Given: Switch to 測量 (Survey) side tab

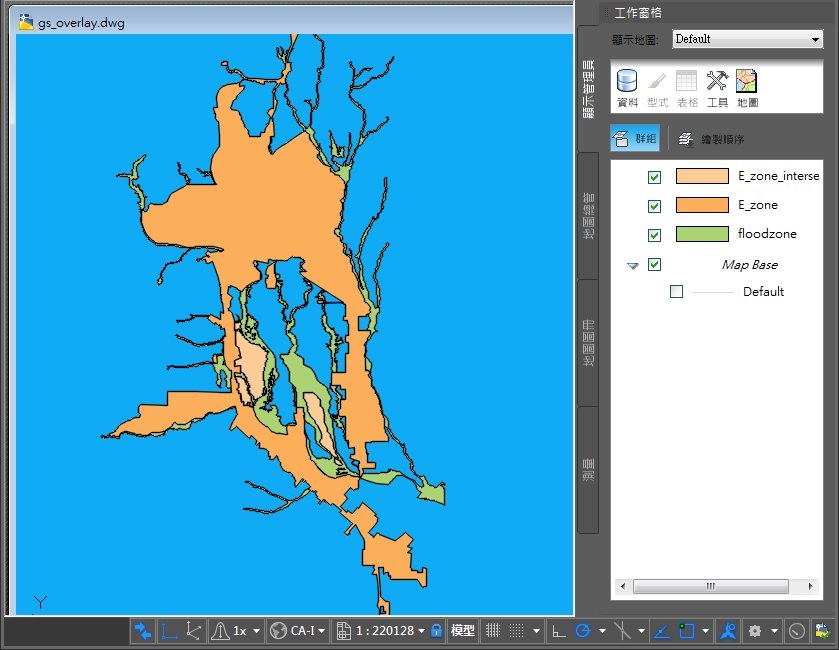Looking at the screenshot, I should [588, 470].
